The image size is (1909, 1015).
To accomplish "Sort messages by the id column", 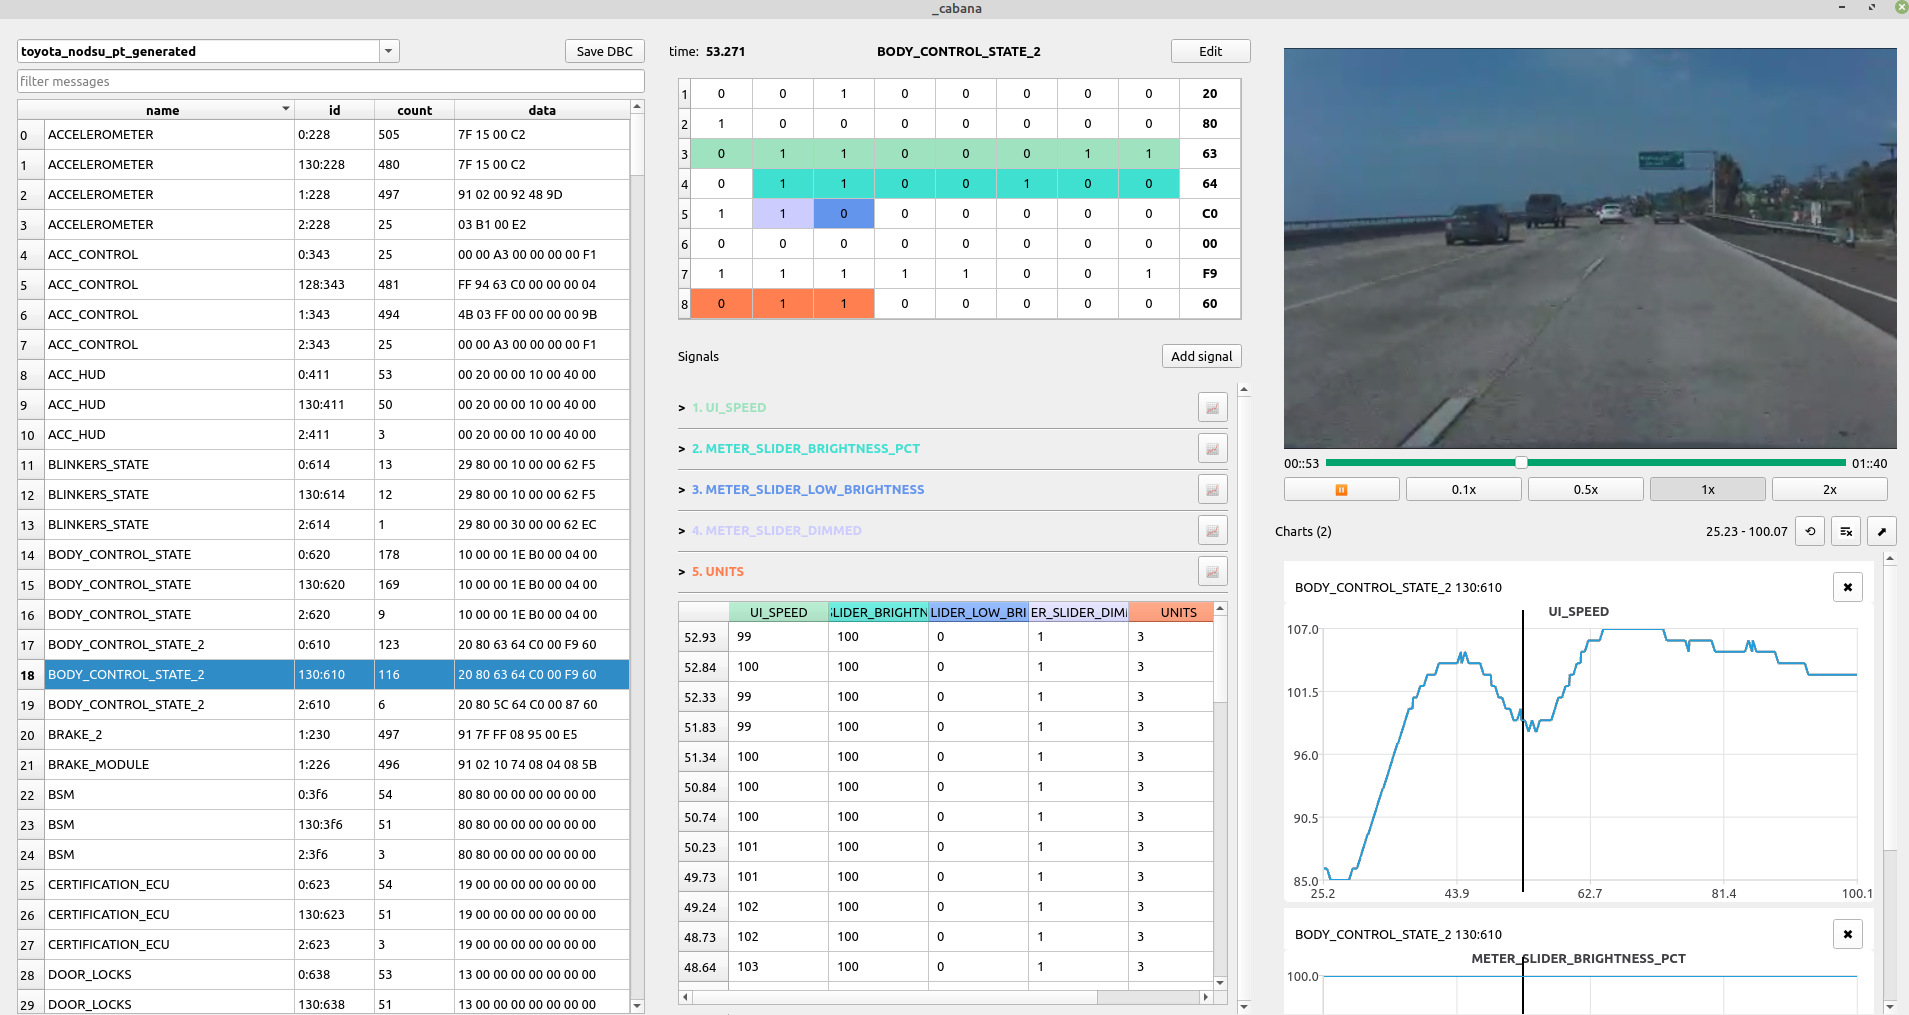I will pos(334,110).
